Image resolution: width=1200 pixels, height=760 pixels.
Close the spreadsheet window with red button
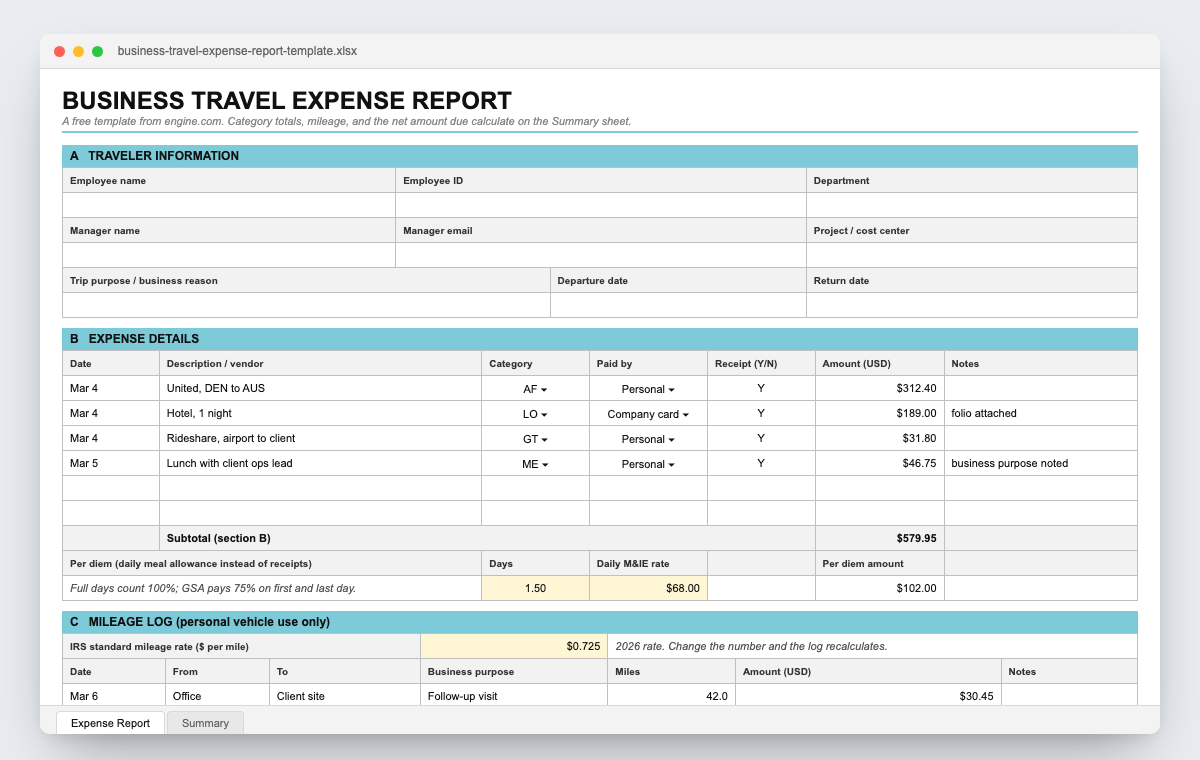[60, 51]
